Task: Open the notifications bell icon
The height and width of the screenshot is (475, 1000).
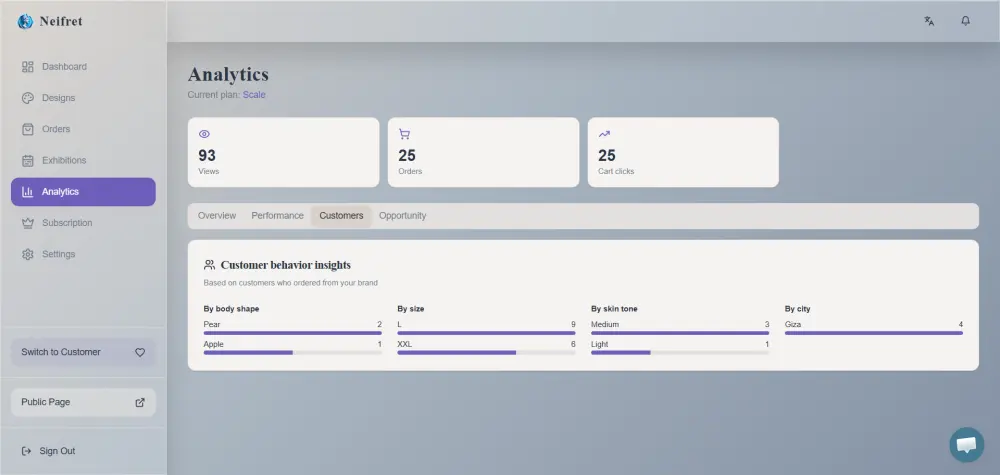Action: pos(966,21)
